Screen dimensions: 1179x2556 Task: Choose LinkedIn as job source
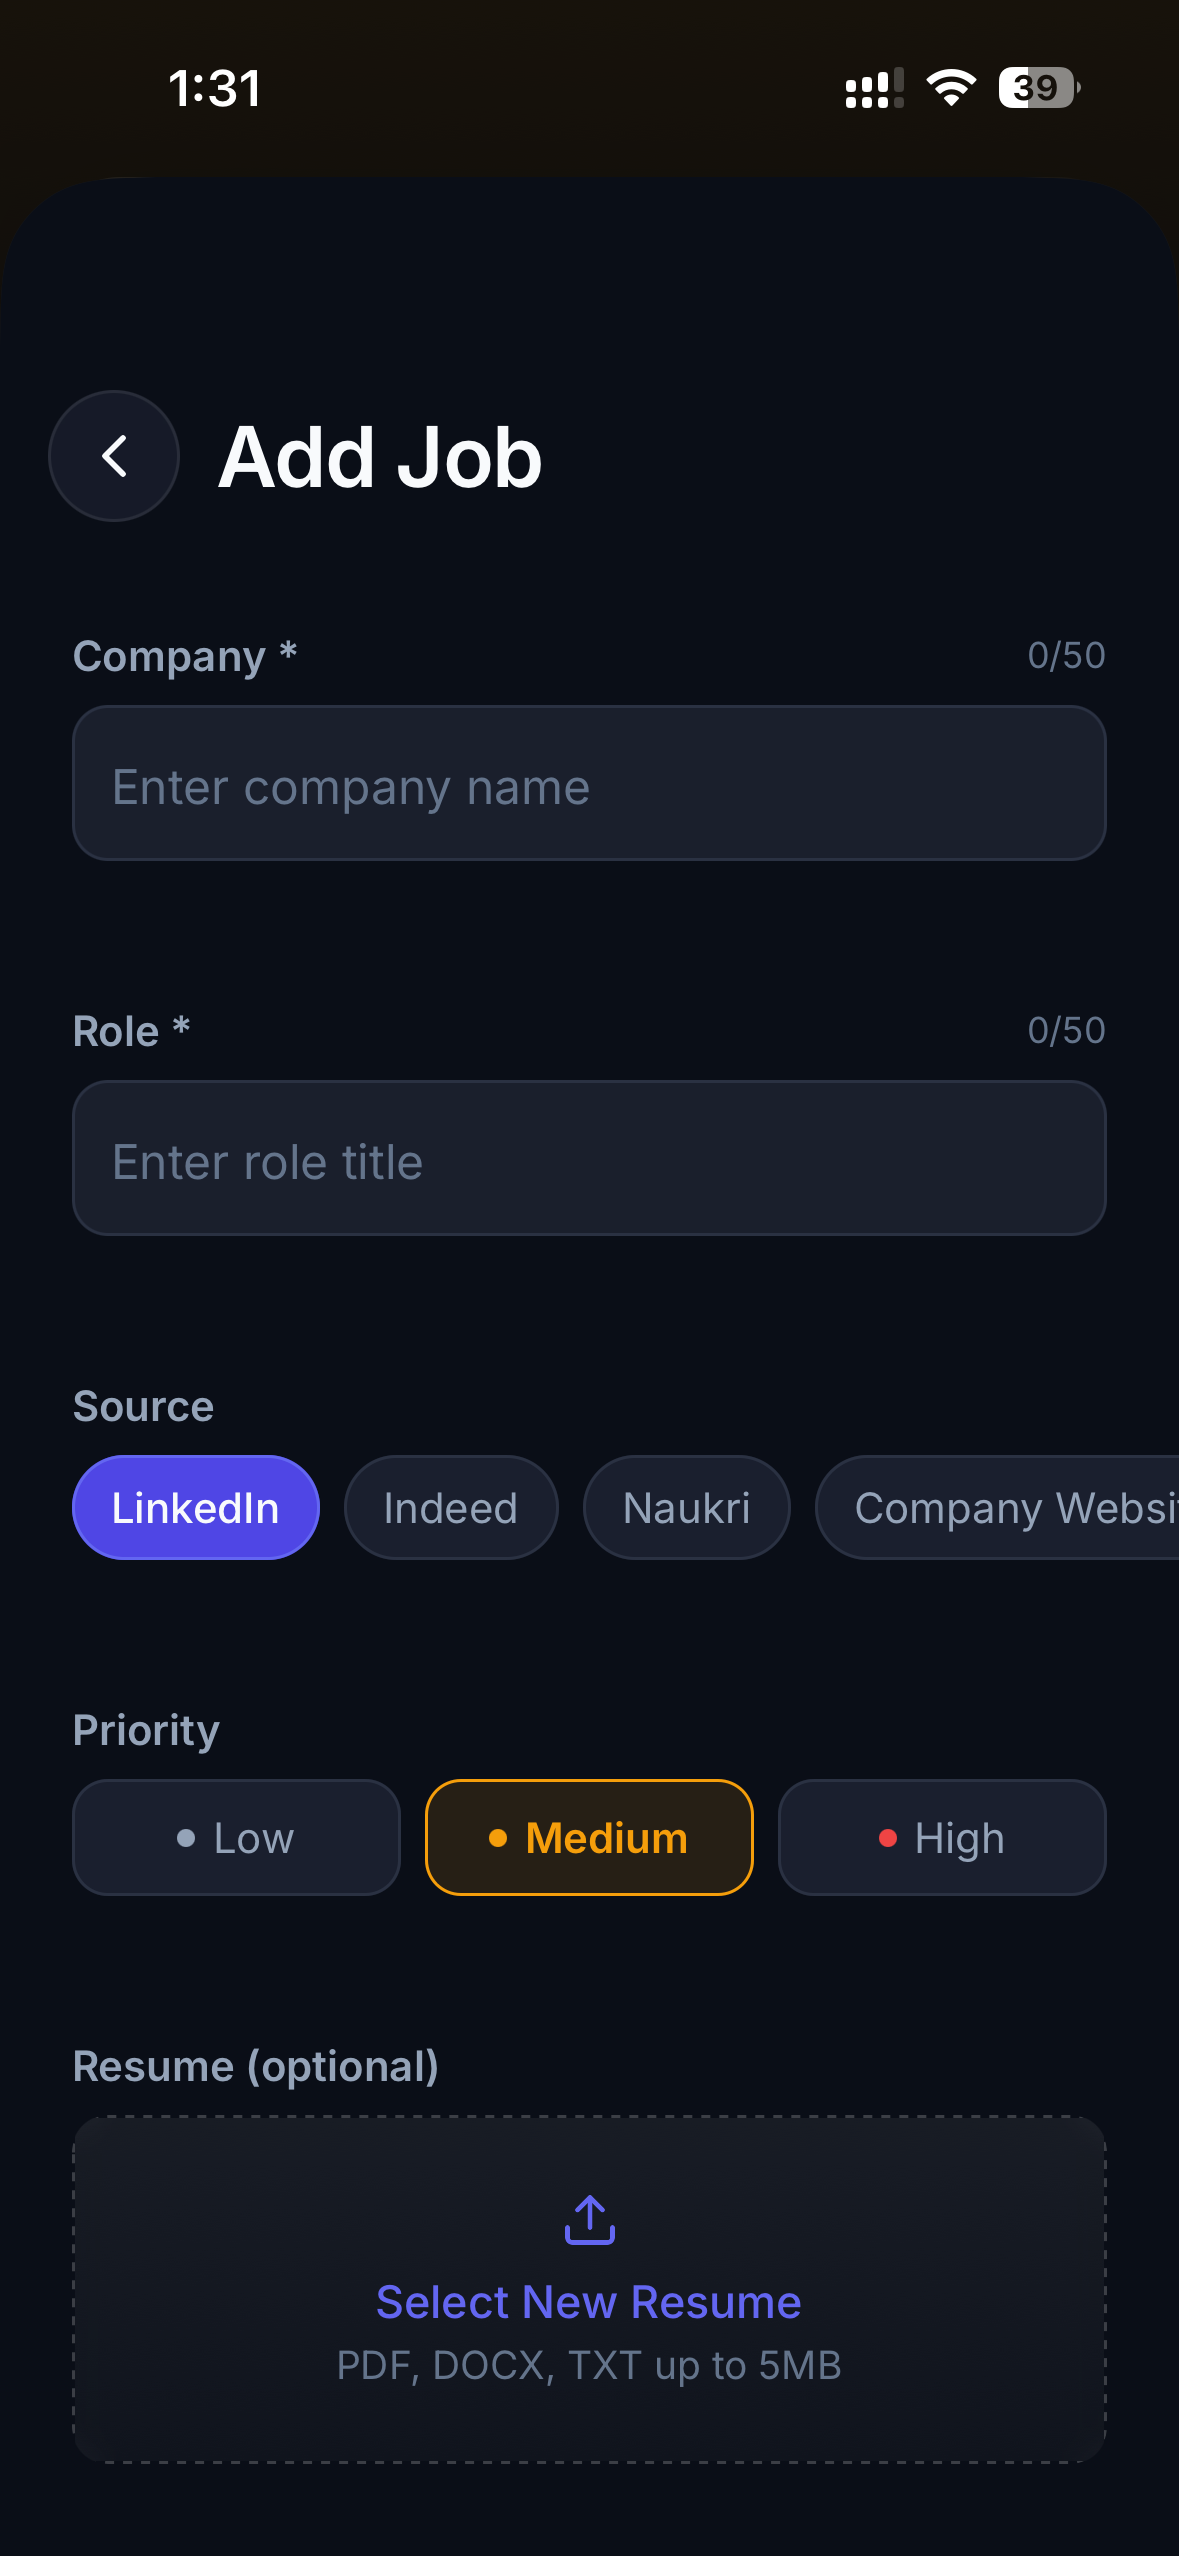pos(196,1508)
